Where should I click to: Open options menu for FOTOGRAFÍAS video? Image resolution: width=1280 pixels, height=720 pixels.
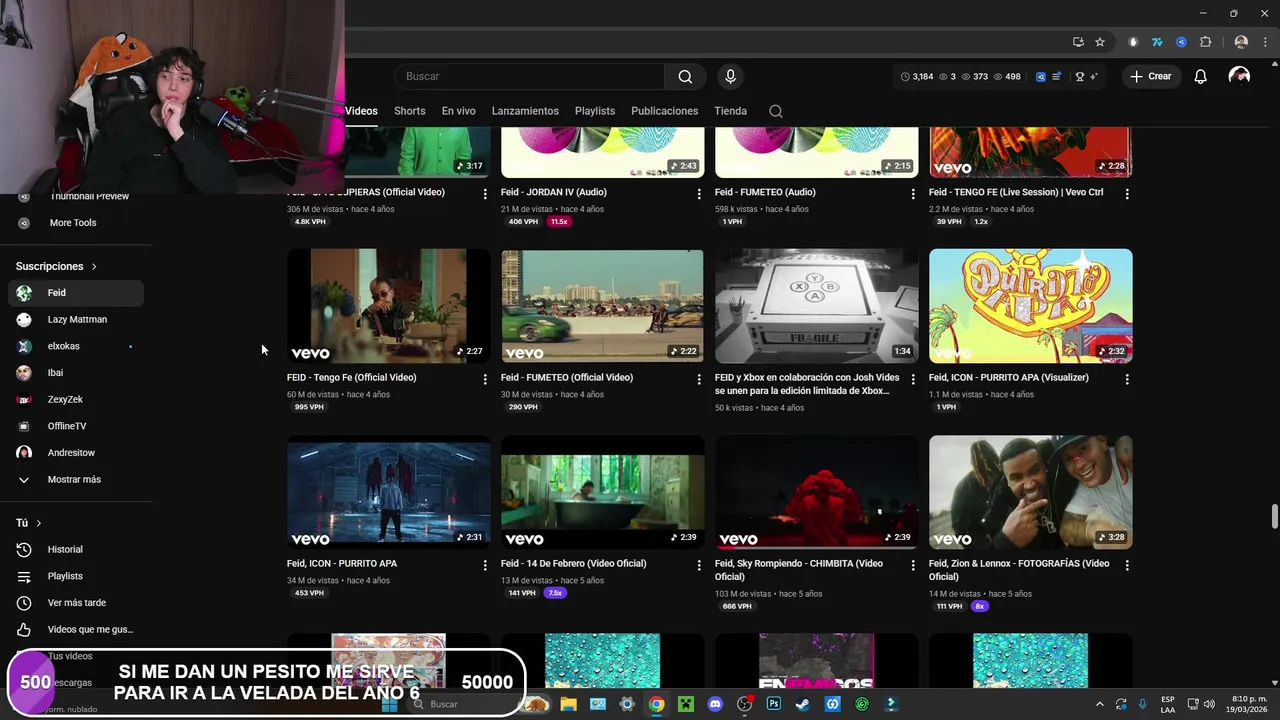pos(1127,565)
